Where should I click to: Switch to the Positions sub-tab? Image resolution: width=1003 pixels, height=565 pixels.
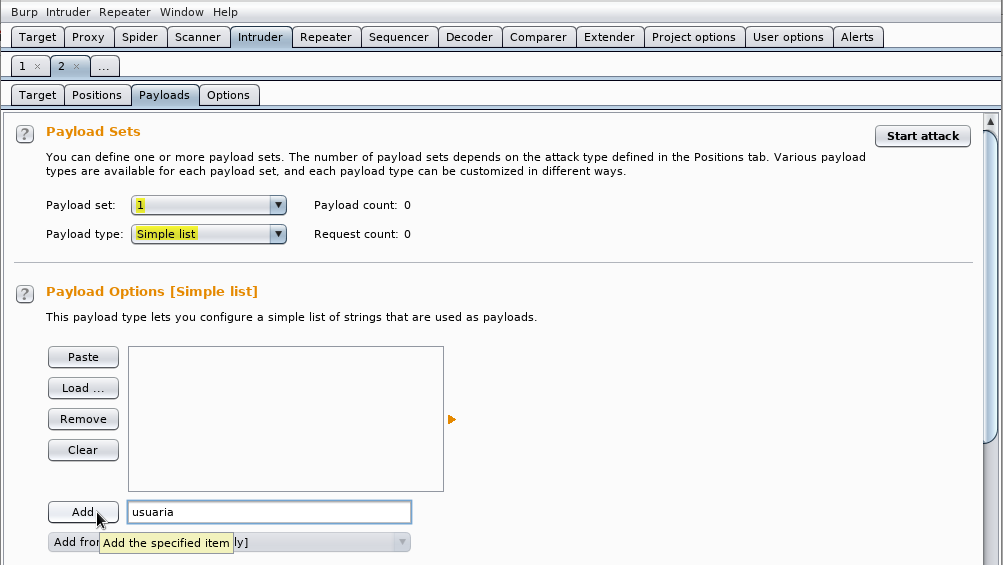pos(97,95)
